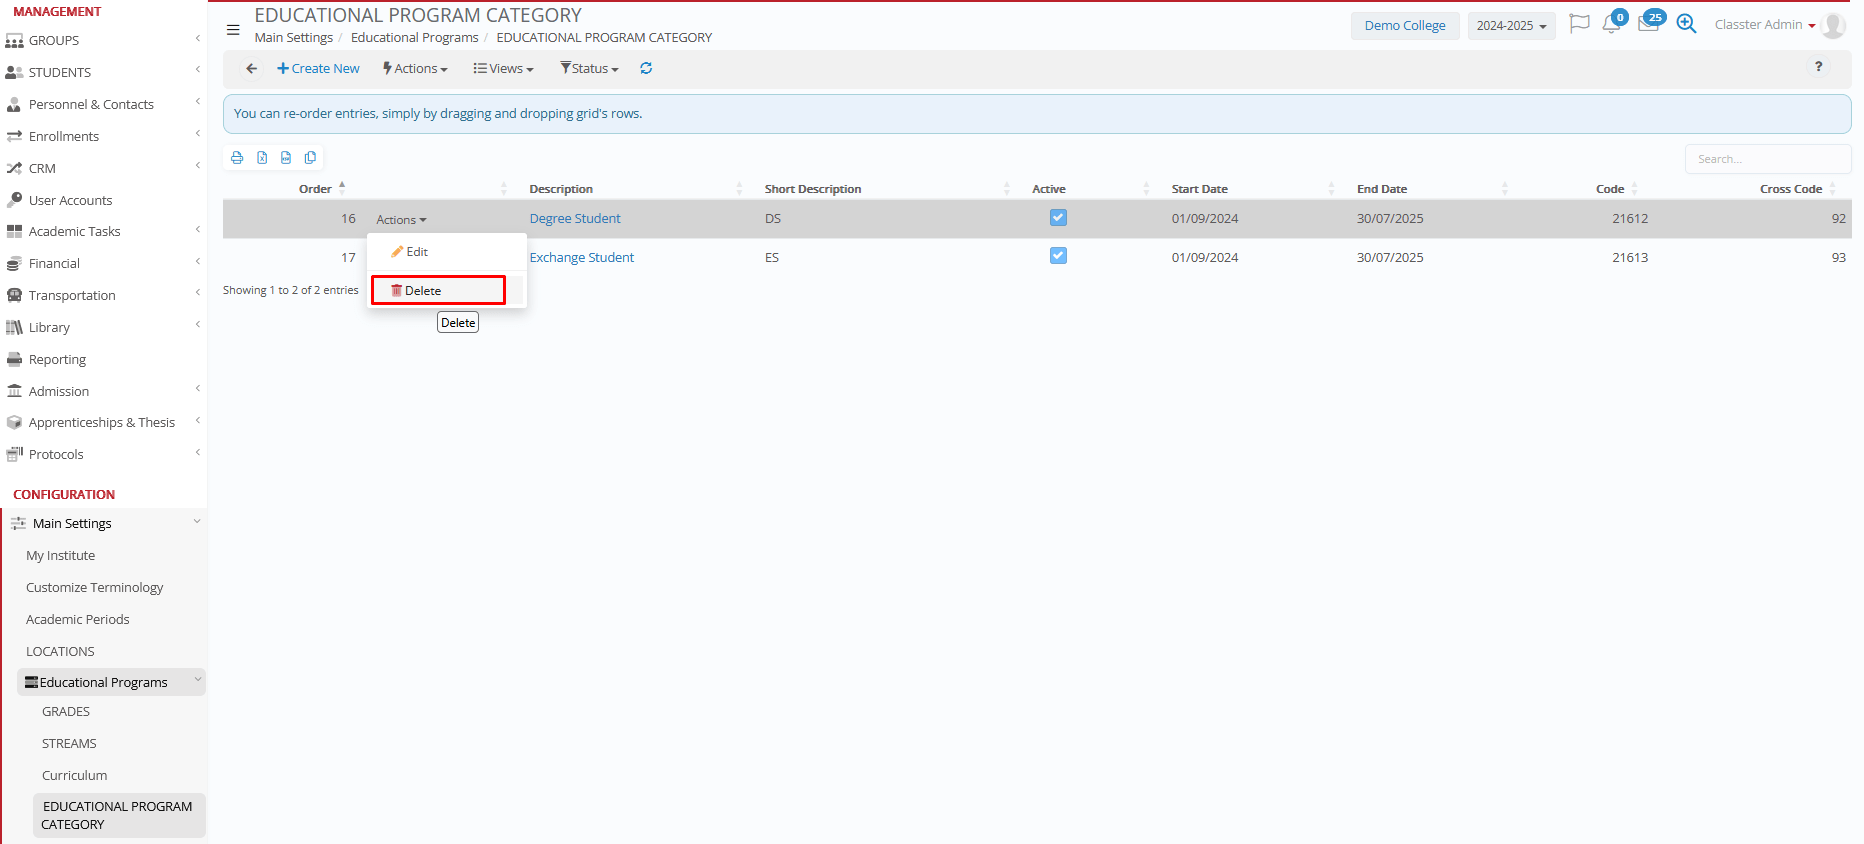
Task: Uncheck the Active checkbox for Exchange Student
Action: click(1058, 256)
